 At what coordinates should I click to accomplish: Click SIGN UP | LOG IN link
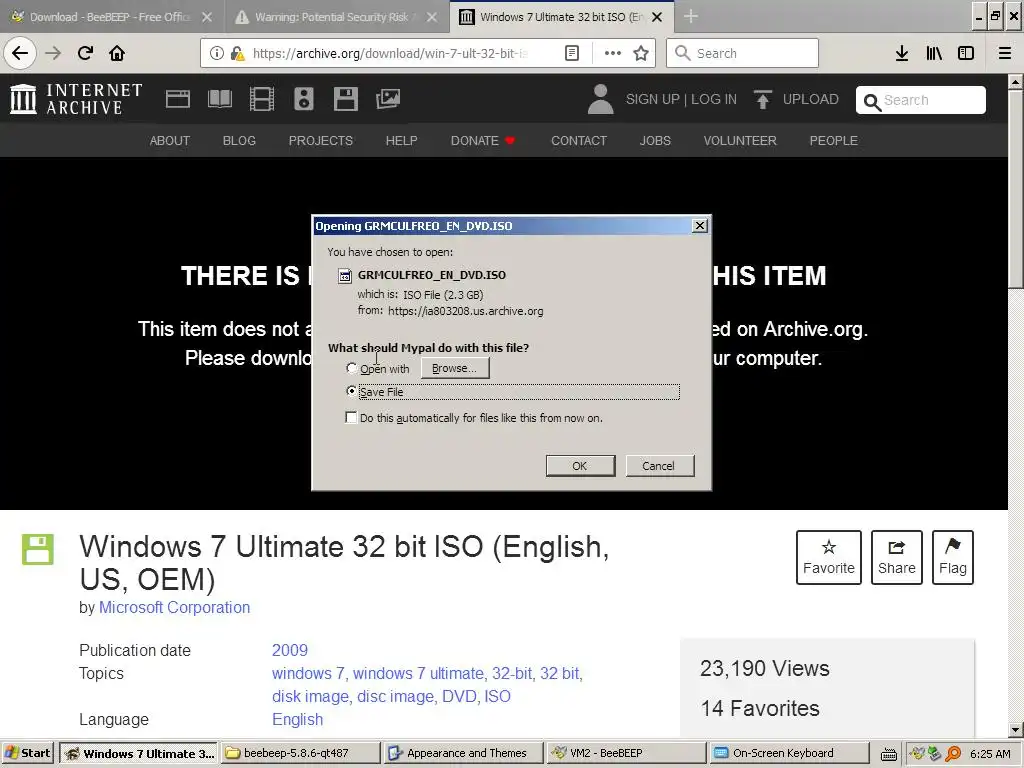(681, 99)
